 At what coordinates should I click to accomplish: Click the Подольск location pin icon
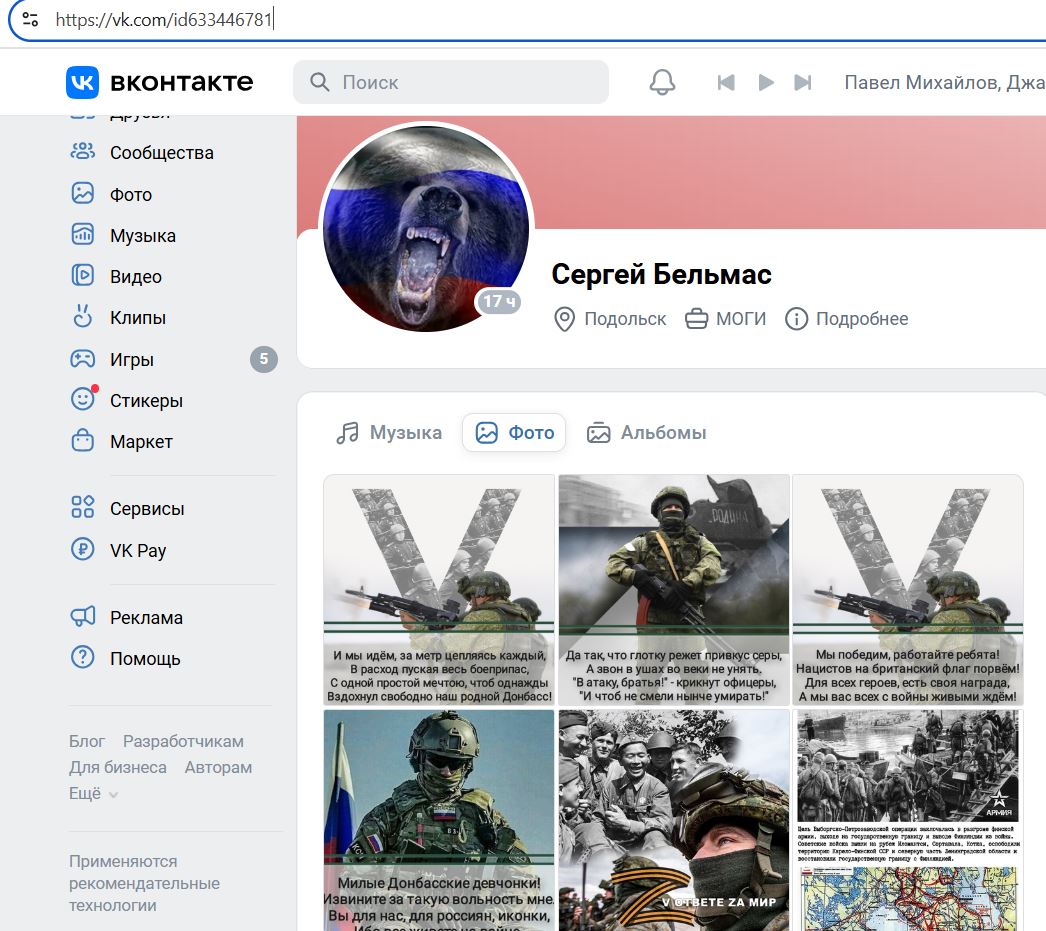click(564, 319)
